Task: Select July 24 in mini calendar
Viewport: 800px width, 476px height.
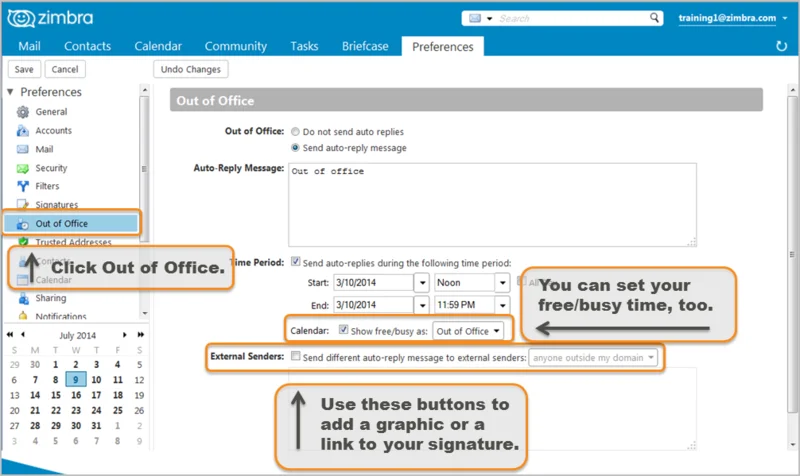Action: [x=96, y=410]
